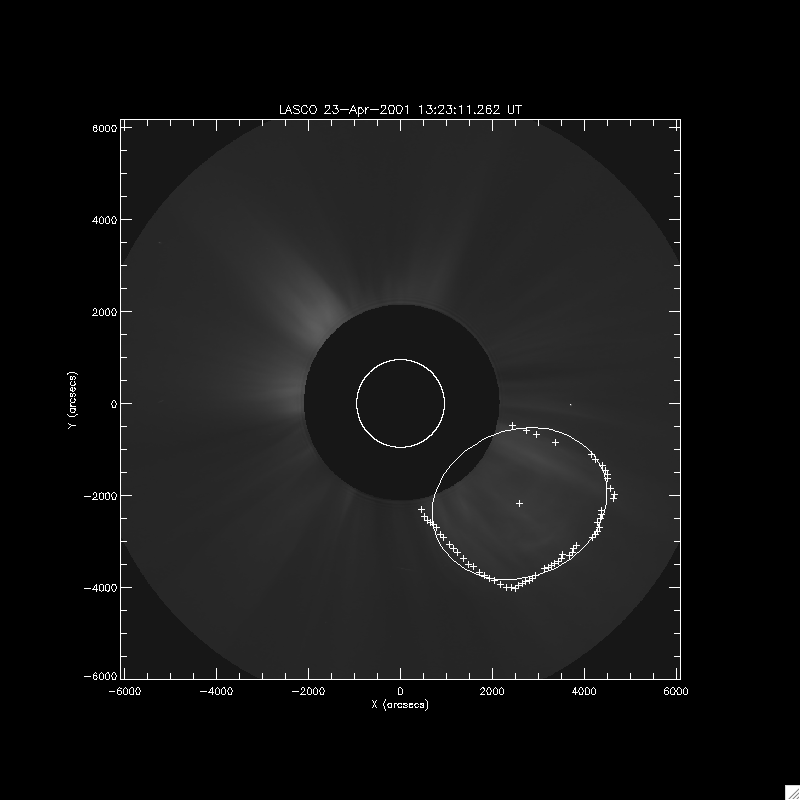Pick the leftmost plus marker on the CME front

[421, 509]
